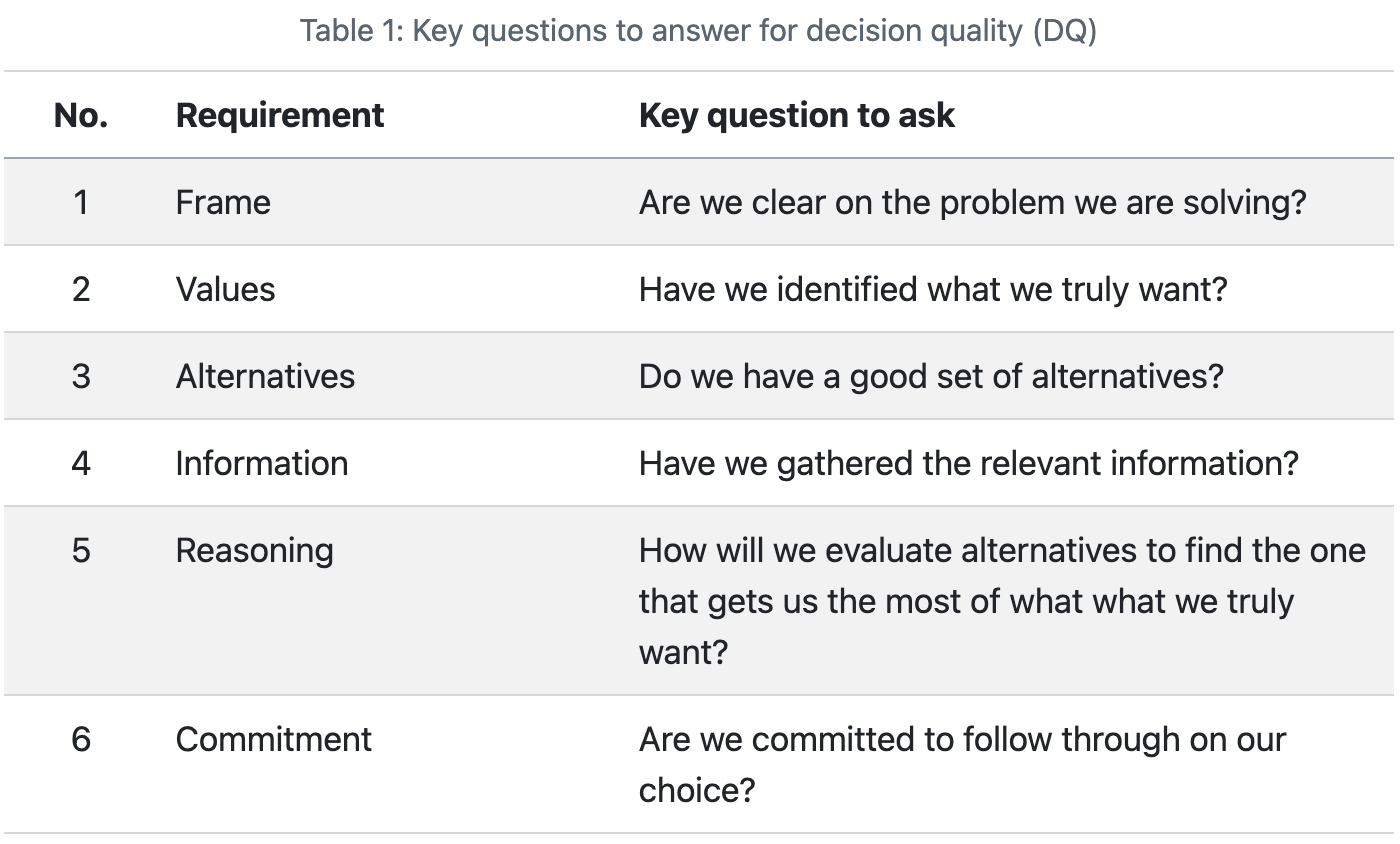The width and height of the screenshot is (1400, 844).
Task: Click row number 6 in the table
Action: click(81, 739)
